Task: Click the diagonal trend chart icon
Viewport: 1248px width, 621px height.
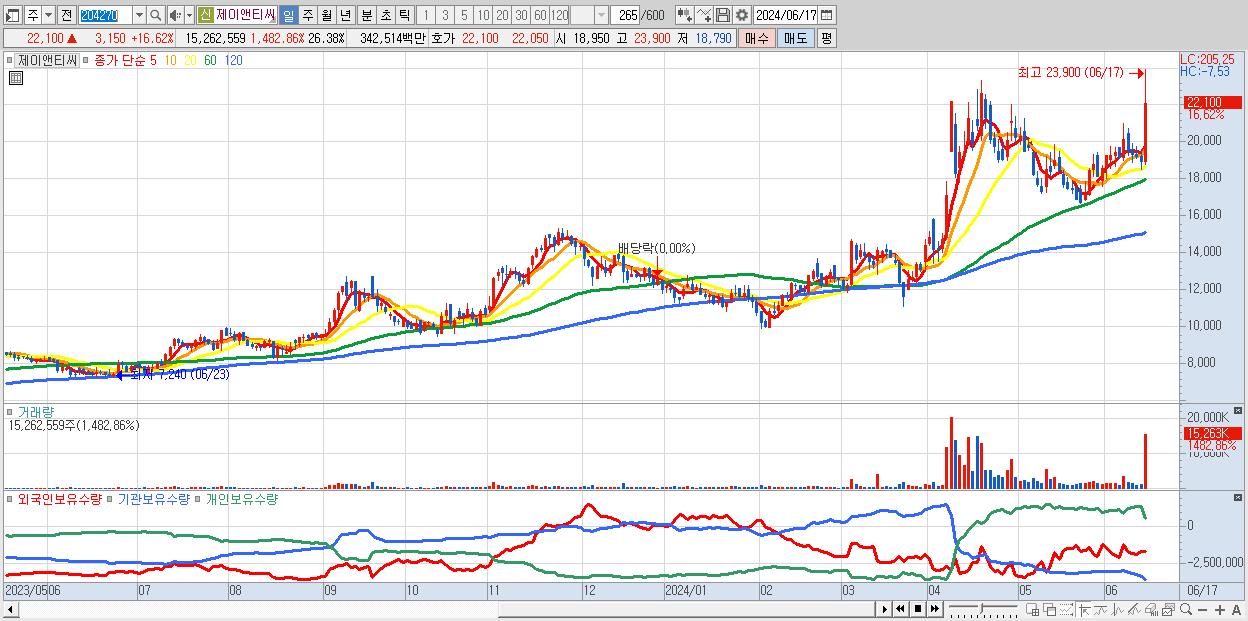Action: [x=1135, y=610]
